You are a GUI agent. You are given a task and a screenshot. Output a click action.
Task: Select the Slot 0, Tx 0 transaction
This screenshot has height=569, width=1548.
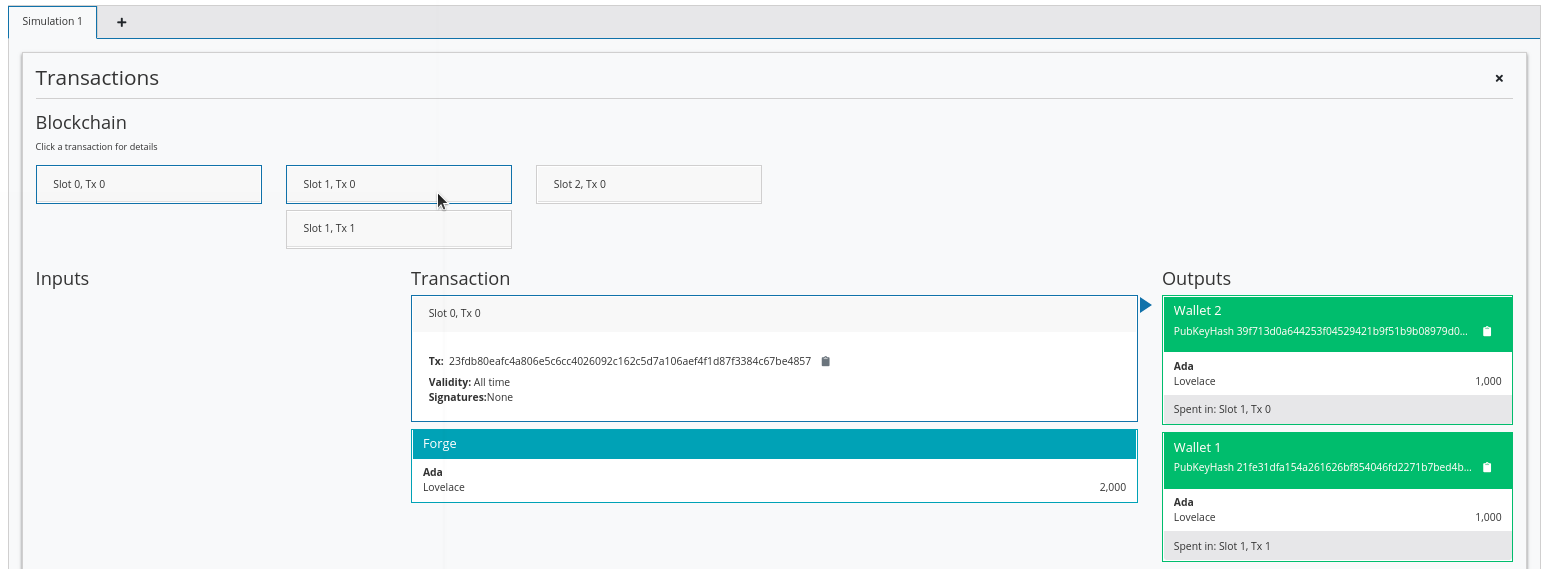(x=148, y=184)
